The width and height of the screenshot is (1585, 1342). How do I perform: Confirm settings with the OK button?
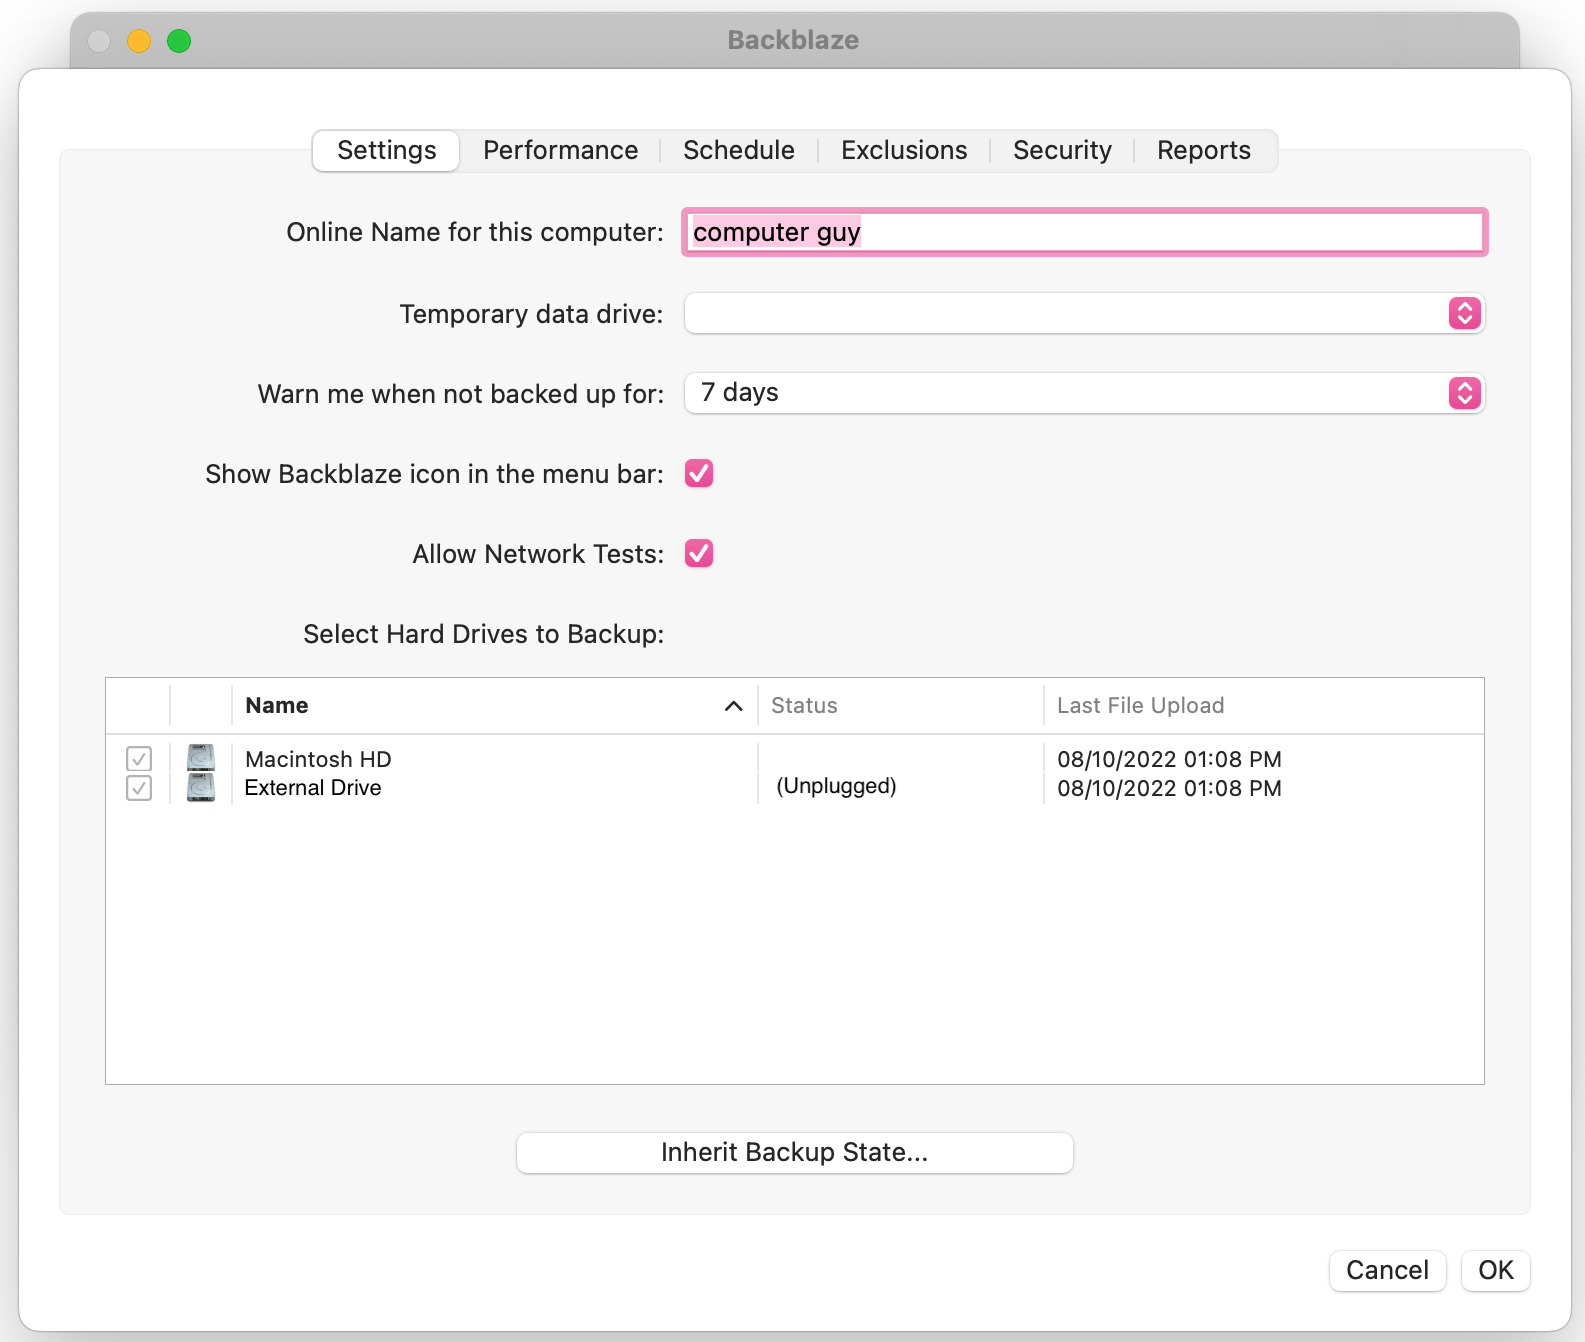1496,1270
